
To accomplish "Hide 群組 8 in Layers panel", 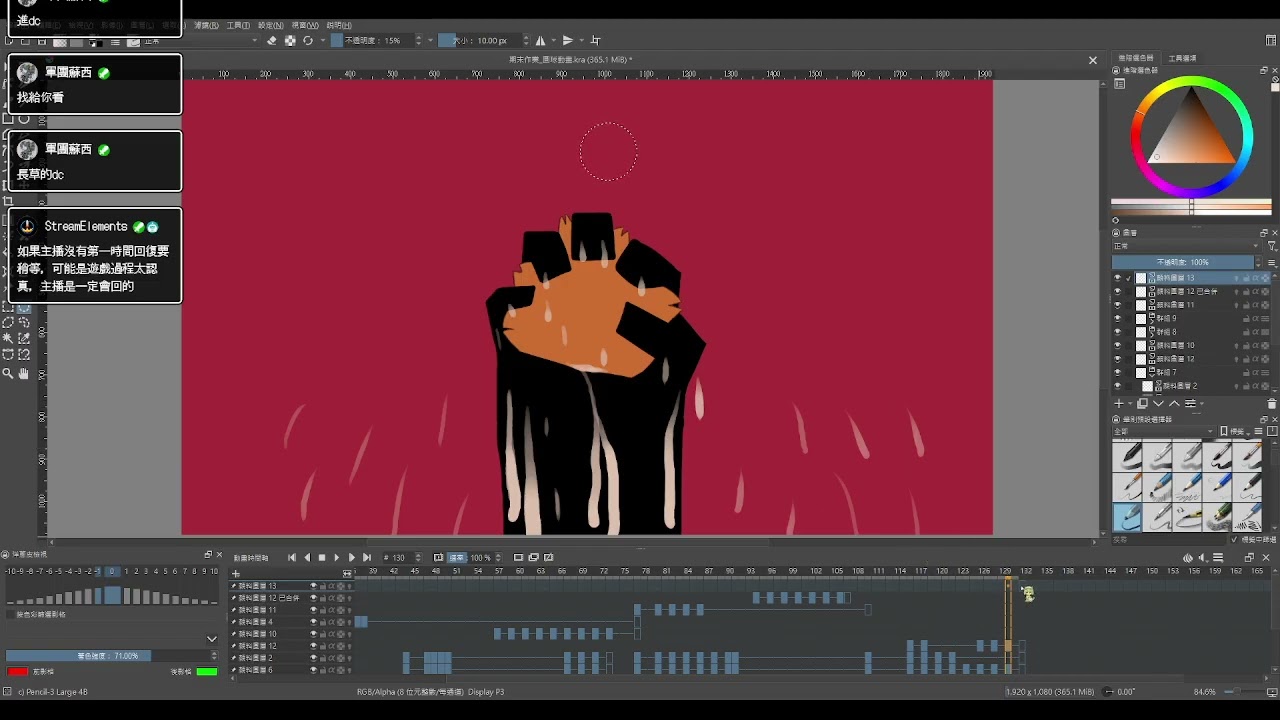I will point(1118,332).
